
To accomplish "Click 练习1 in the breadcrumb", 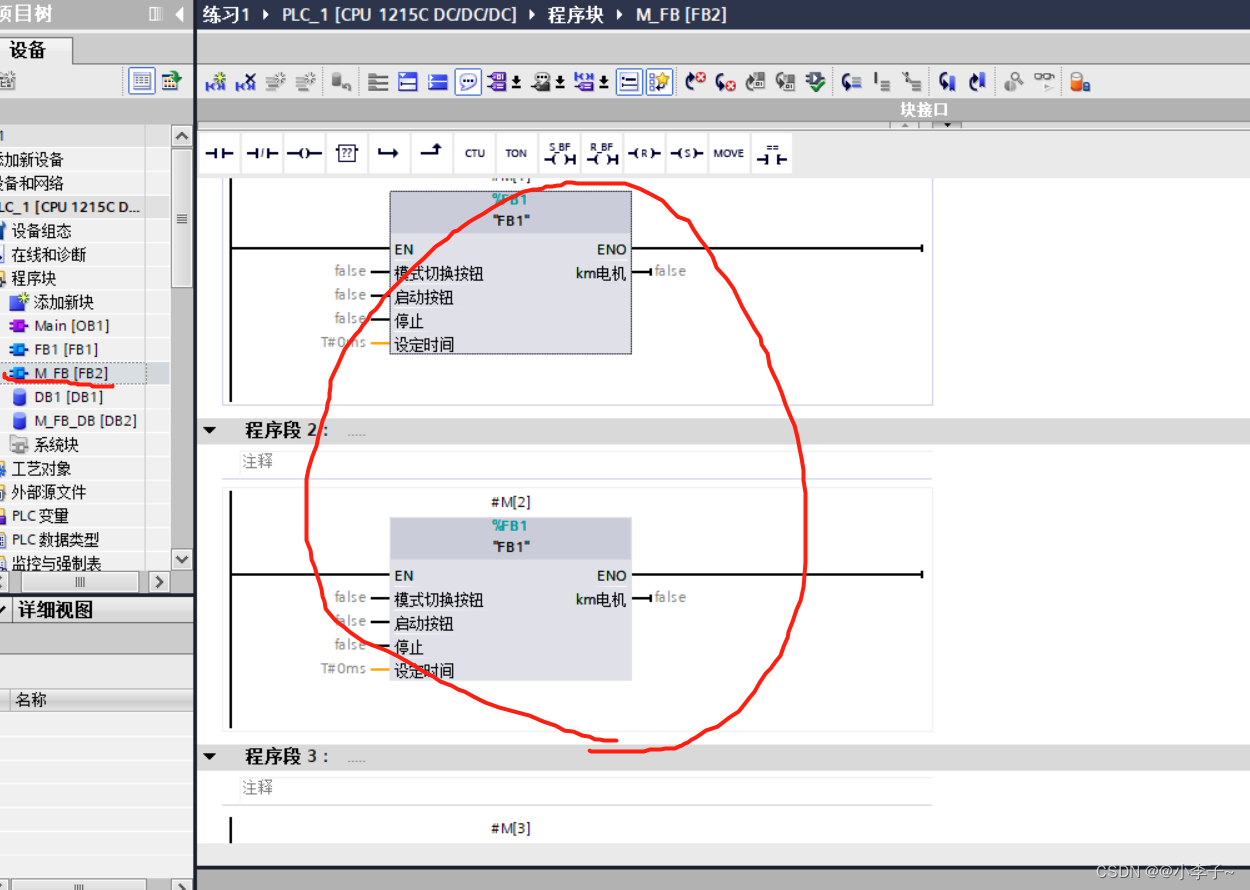I will (x=225, y=14).
